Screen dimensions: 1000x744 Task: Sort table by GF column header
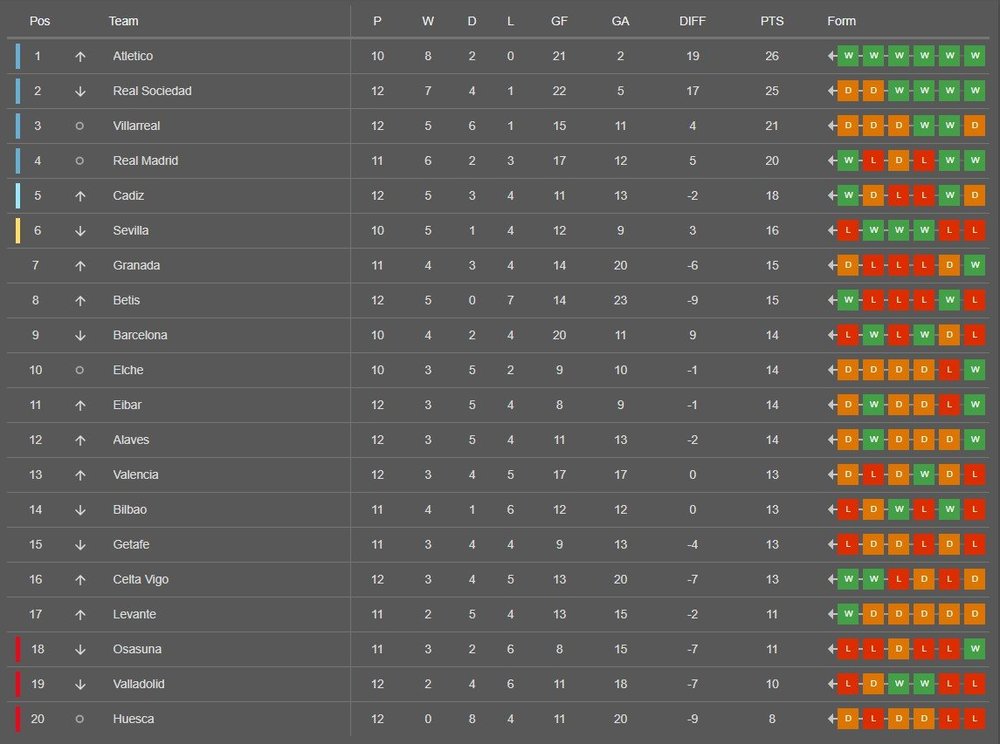(x=559, y=21)
